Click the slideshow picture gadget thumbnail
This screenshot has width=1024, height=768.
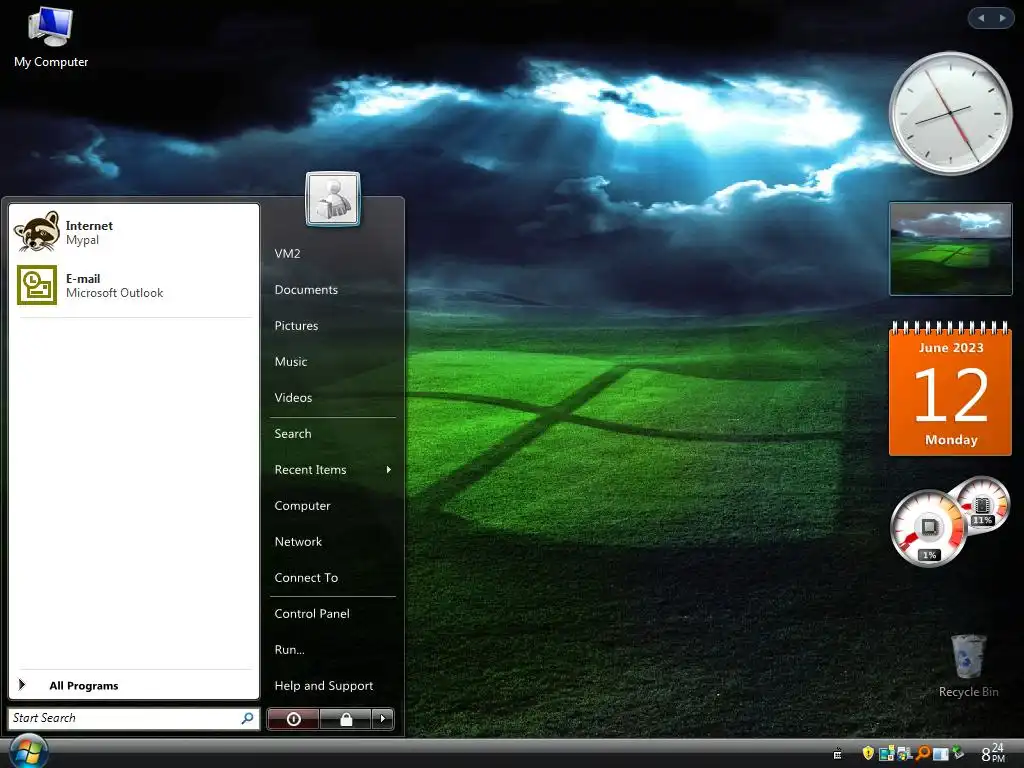(x=950, y=249)
